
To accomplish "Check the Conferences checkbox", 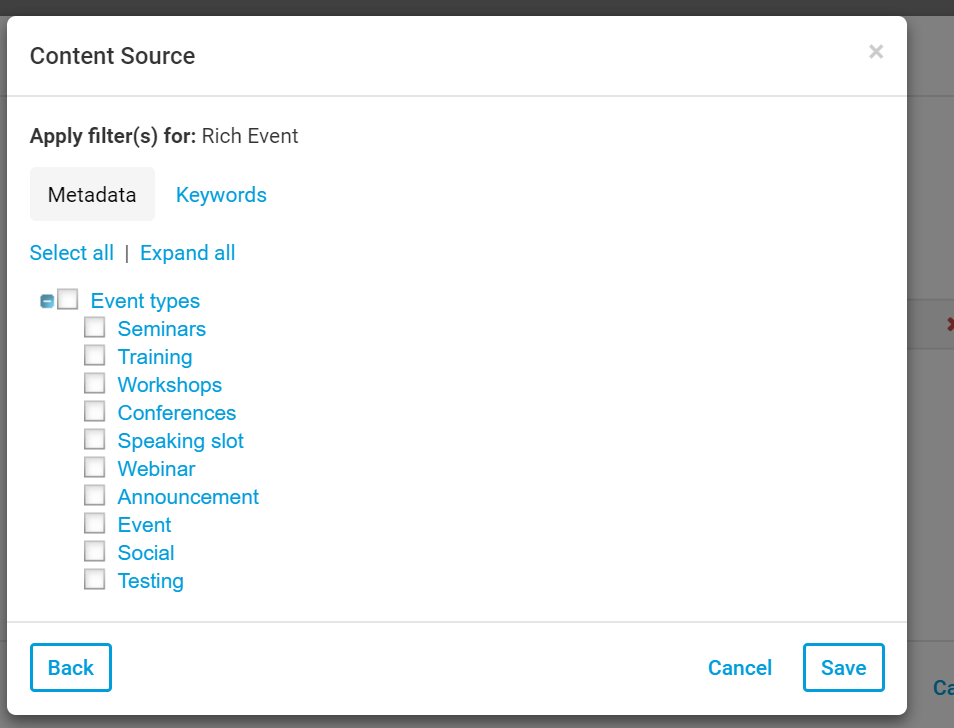I will [x=95, y=412].
